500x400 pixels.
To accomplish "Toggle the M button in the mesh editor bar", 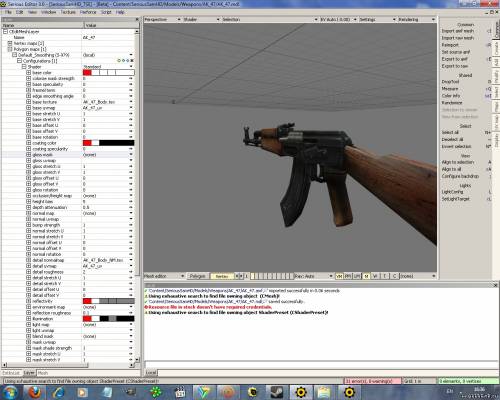I will tap(366, 276).
